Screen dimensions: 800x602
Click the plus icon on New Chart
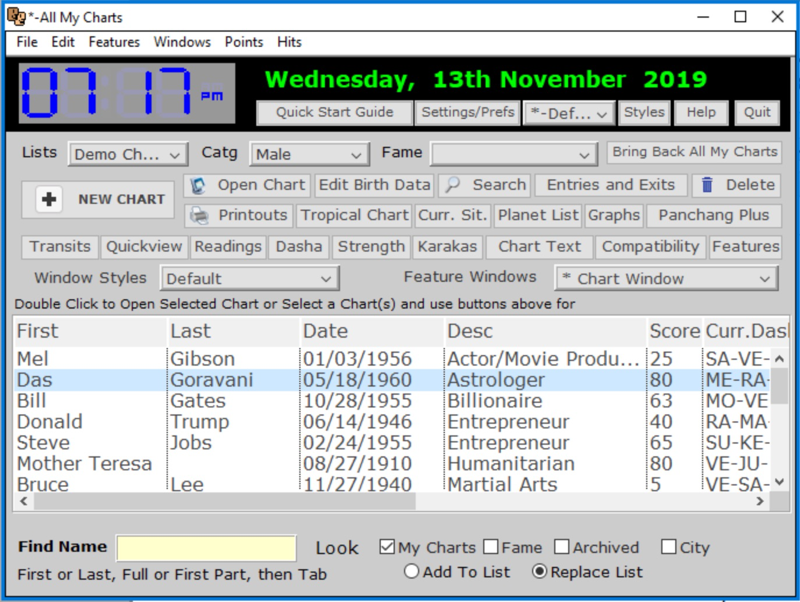pyautogui.click(x=49, y=200)
